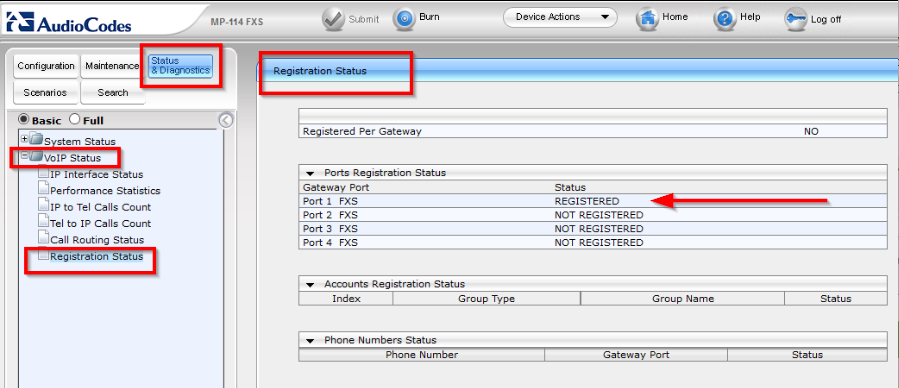Click the Submit button label
The width and height of the screenshot is (899, 388).
pos(363,19)
